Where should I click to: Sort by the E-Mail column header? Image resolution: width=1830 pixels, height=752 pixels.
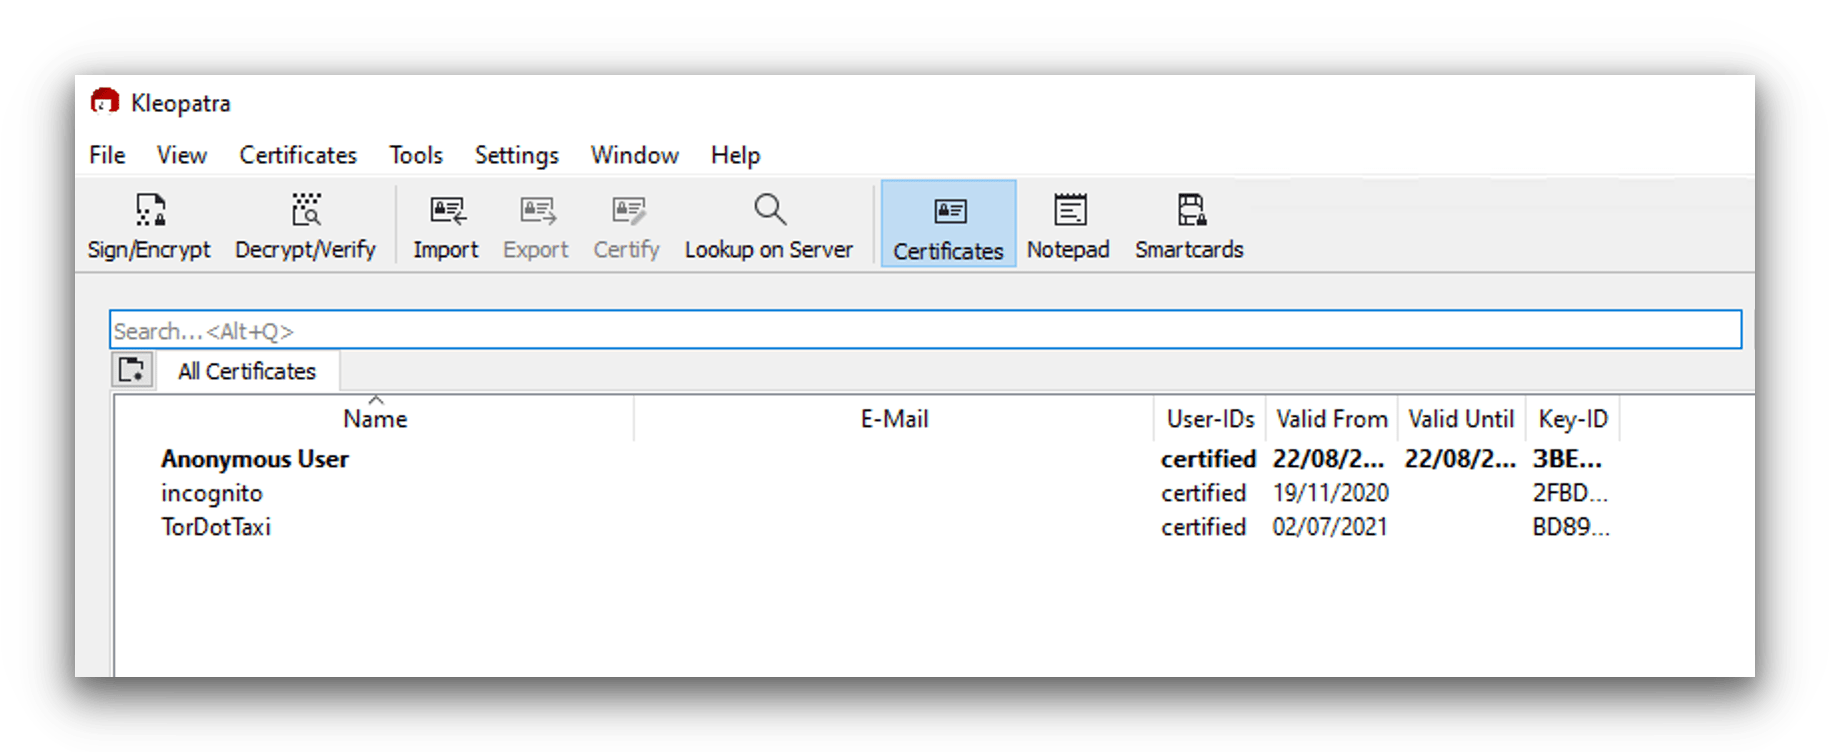click(894, 419)
